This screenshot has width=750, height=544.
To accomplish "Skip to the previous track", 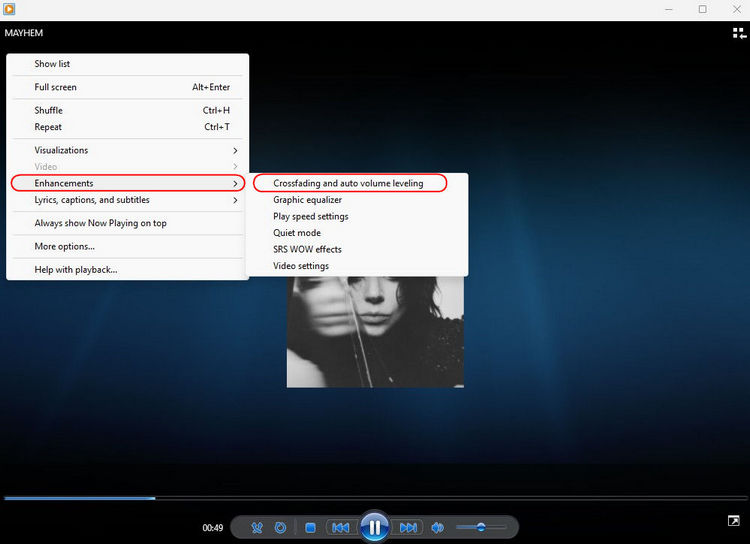I will 341,527.
